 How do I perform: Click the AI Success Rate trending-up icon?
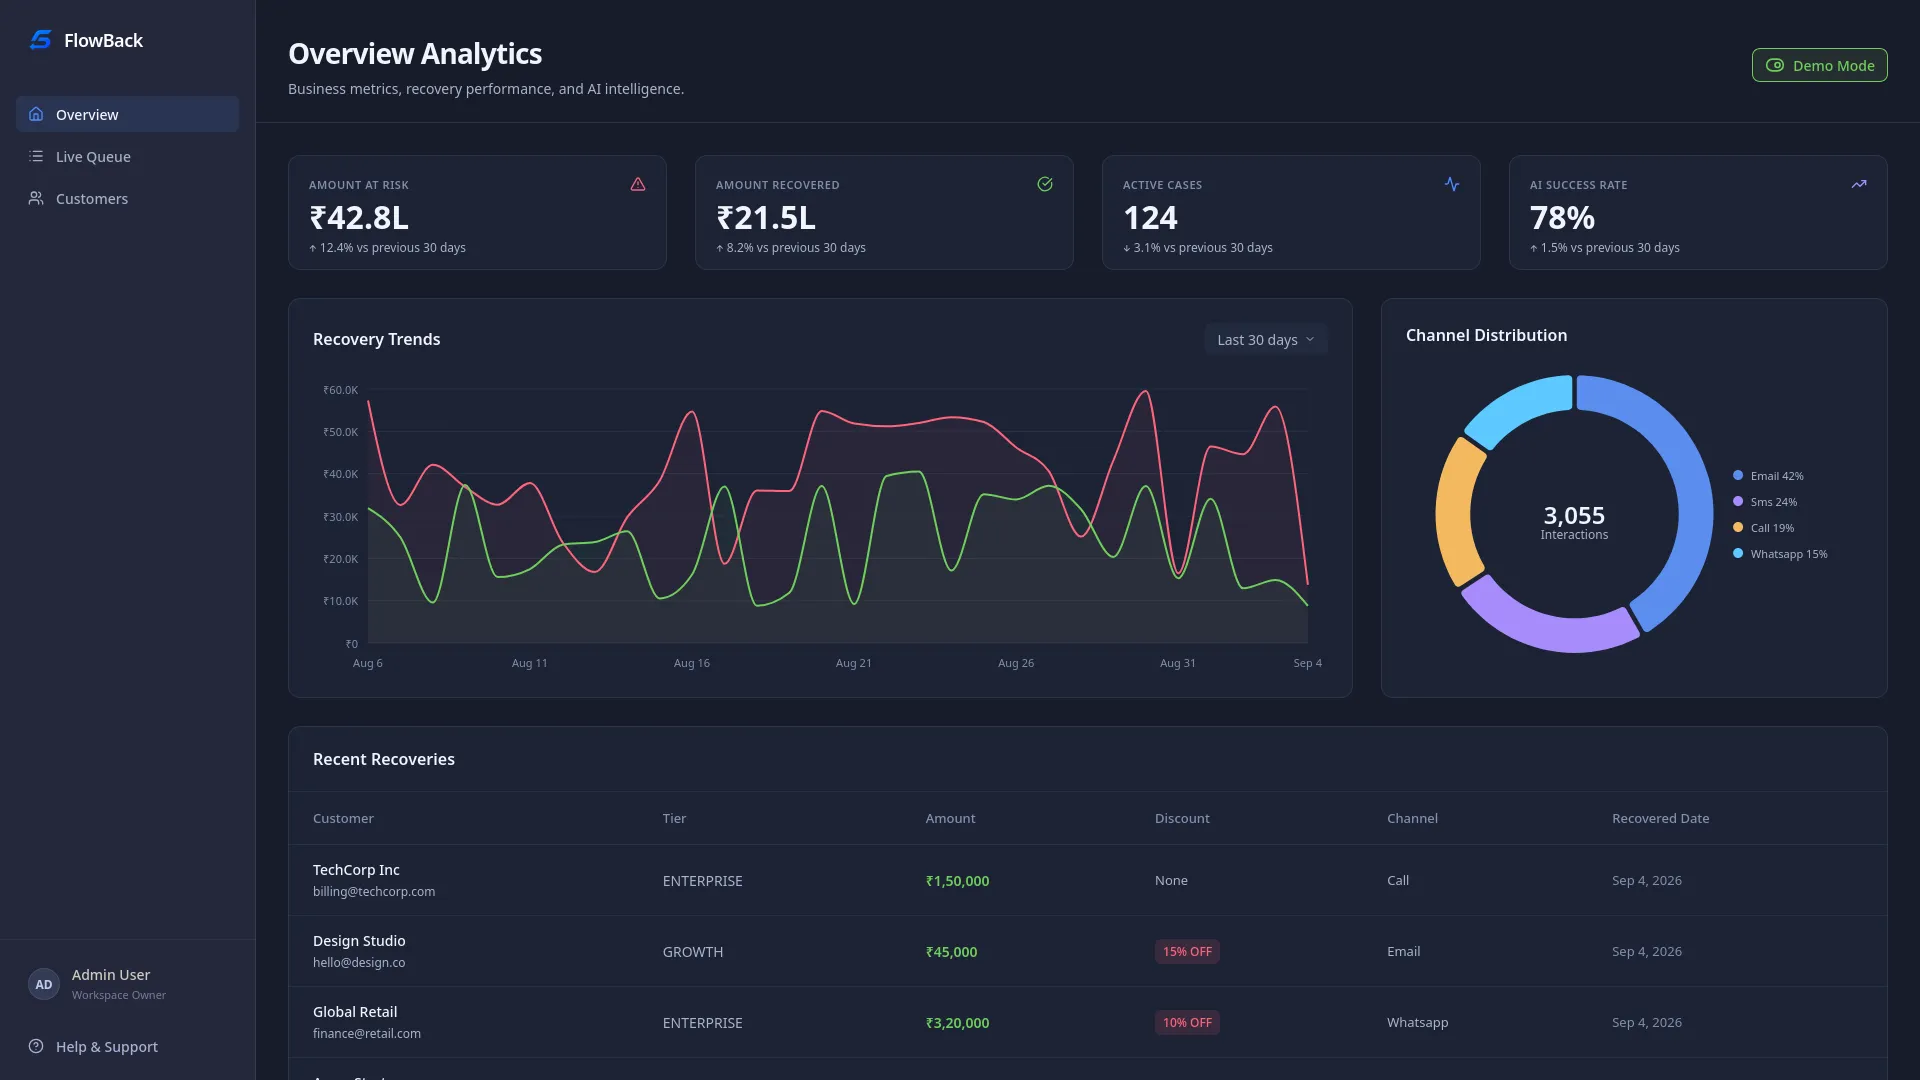pyautogui.click(x=1859, y=184)
